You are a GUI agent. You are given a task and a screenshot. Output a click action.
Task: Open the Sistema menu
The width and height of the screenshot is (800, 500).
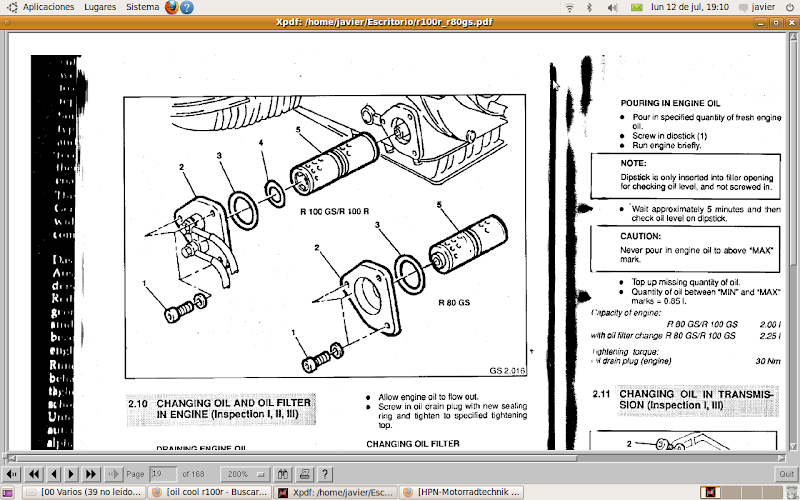[x=142, y=7]
